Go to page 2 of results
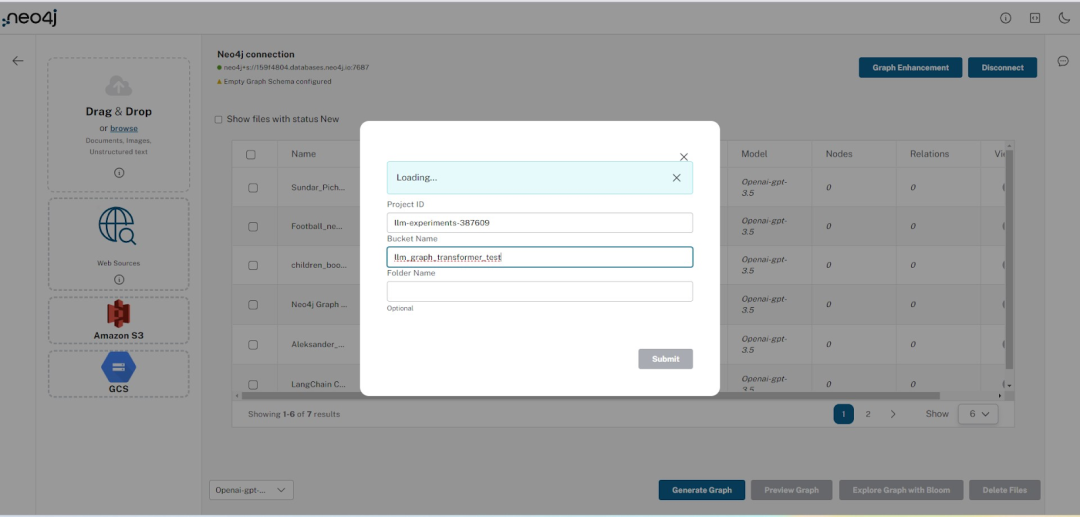 pyautogui.click(x=868, y=414)
